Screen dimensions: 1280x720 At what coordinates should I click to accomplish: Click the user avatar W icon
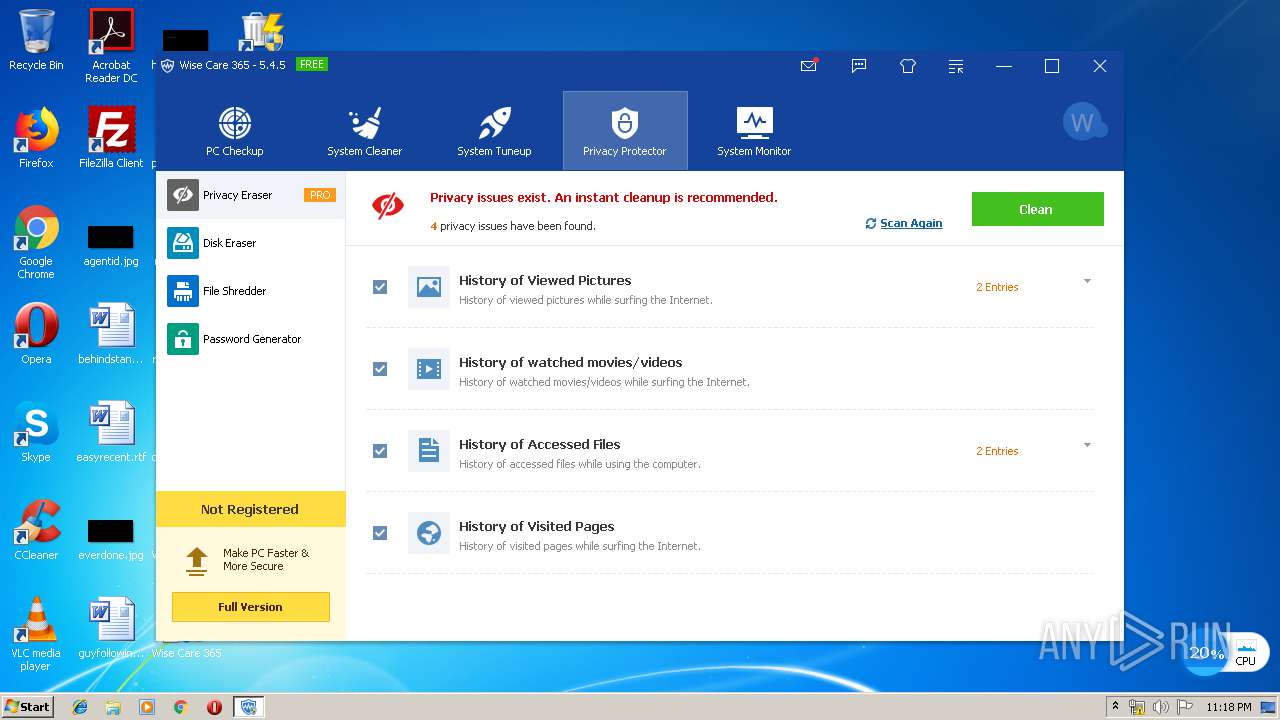[1084, 123]
